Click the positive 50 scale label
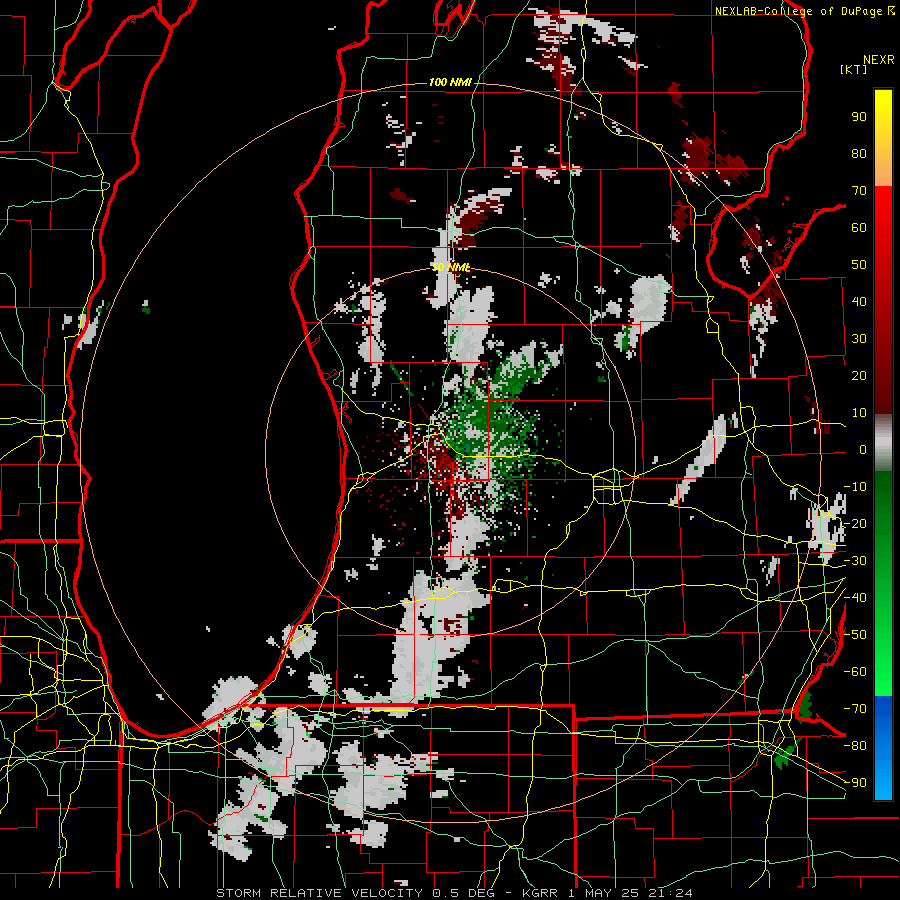900x900 pixels. (859, 265)
